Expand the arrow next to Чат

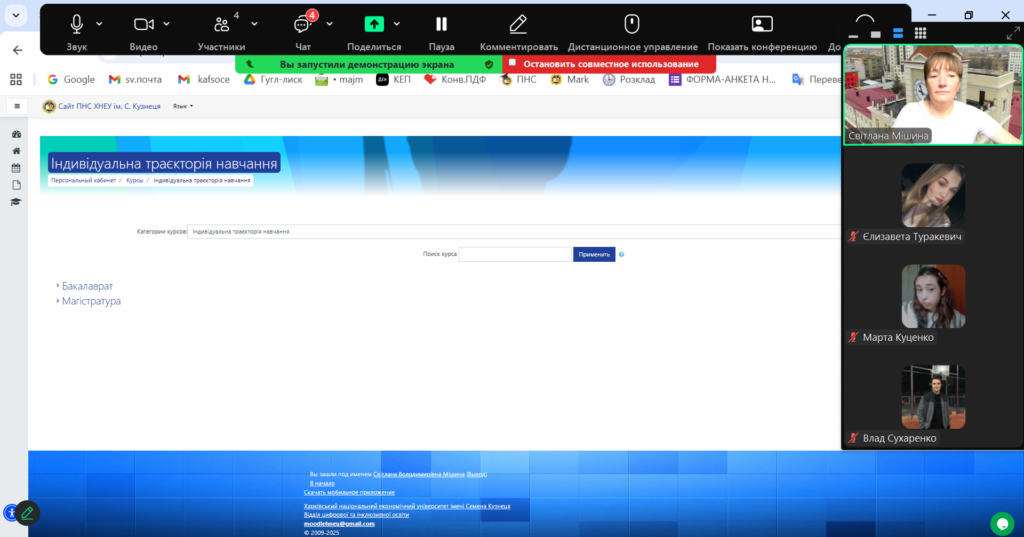pyautogui.click(x=330, y=24)
